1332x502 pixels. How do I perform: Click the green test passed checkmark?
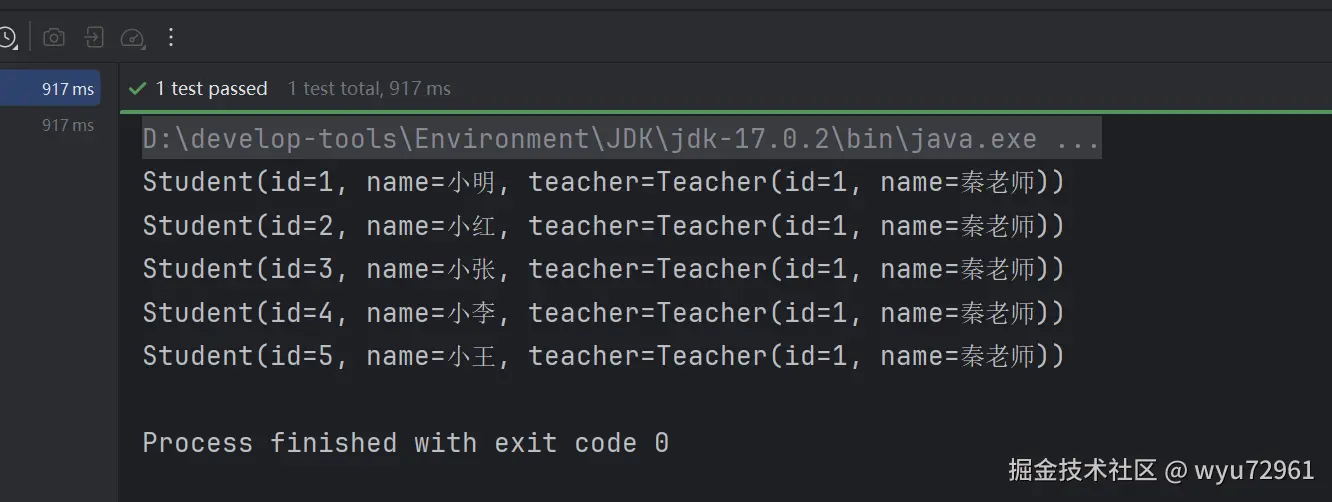click(x=138, y=89)
